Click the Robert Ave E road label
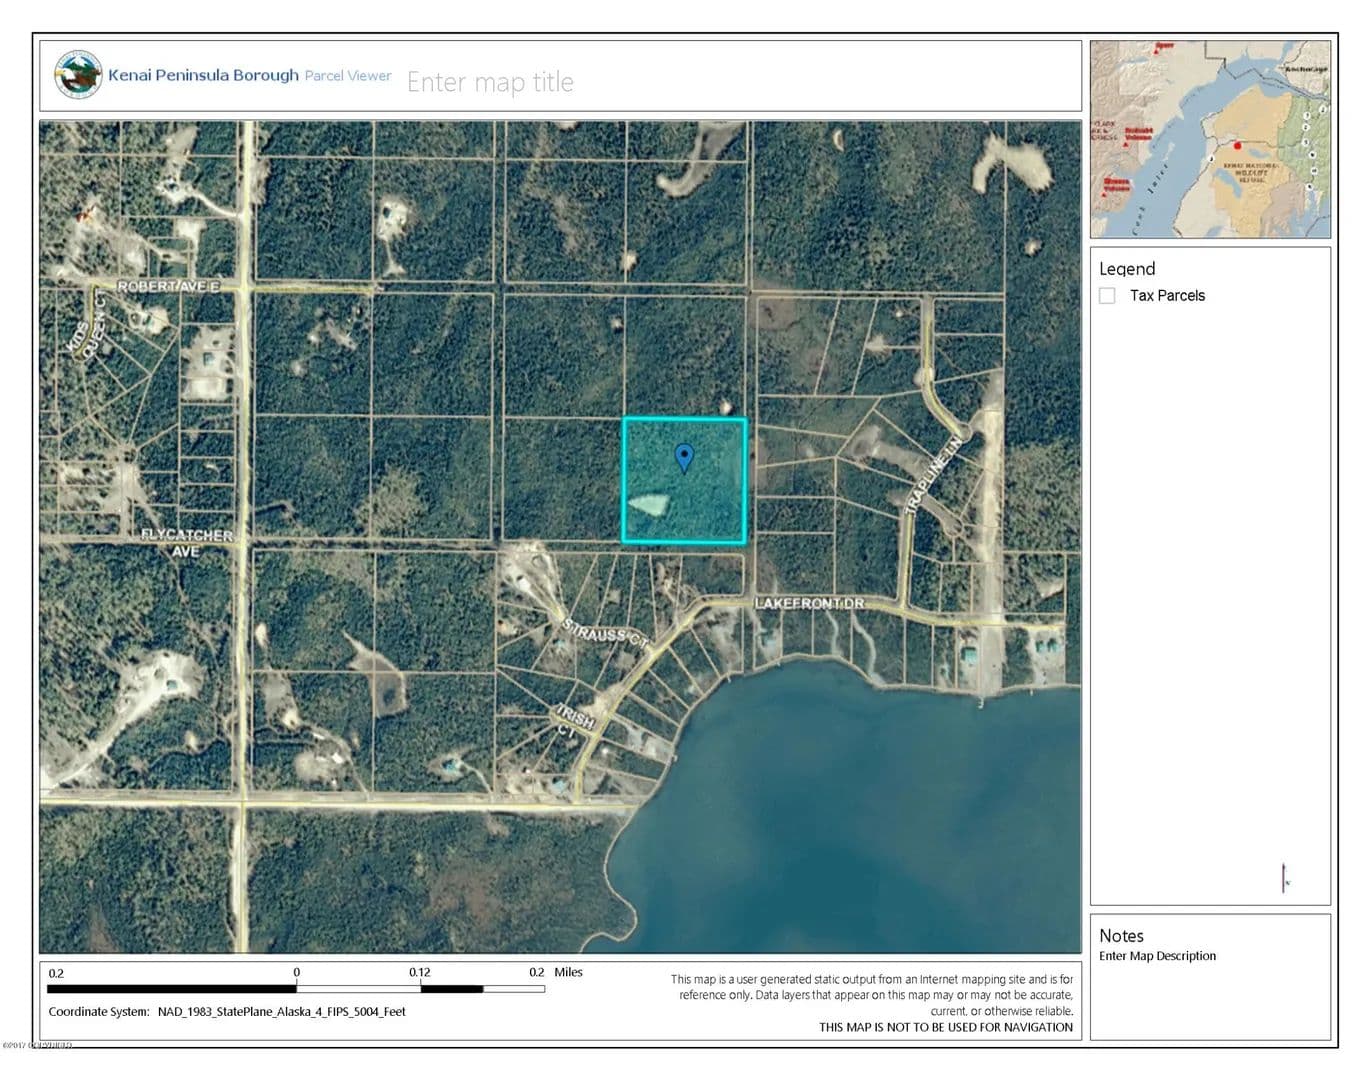The image size is (1370, 1080). [168, 287]
